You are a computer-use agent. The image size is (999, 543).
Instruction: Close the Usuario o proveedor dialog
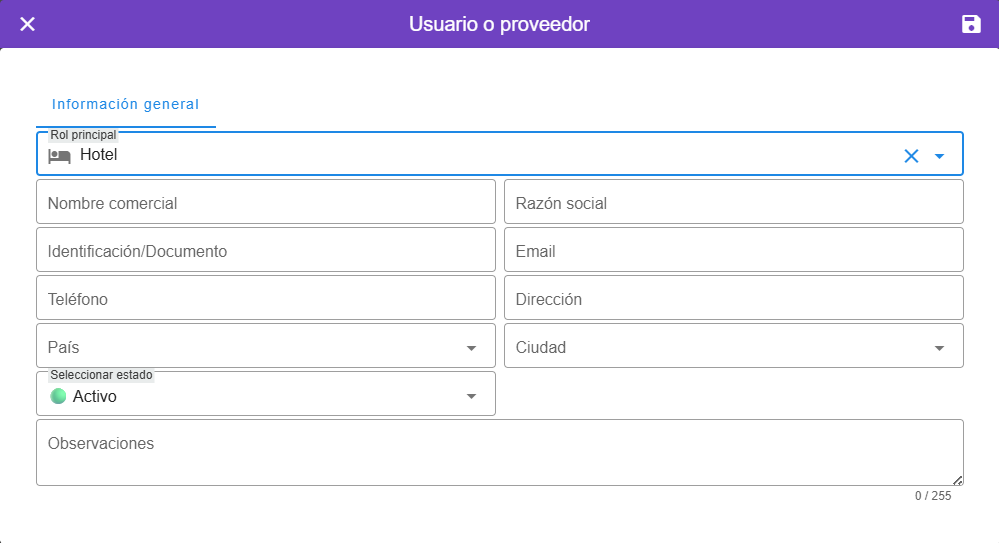(28, 24)
